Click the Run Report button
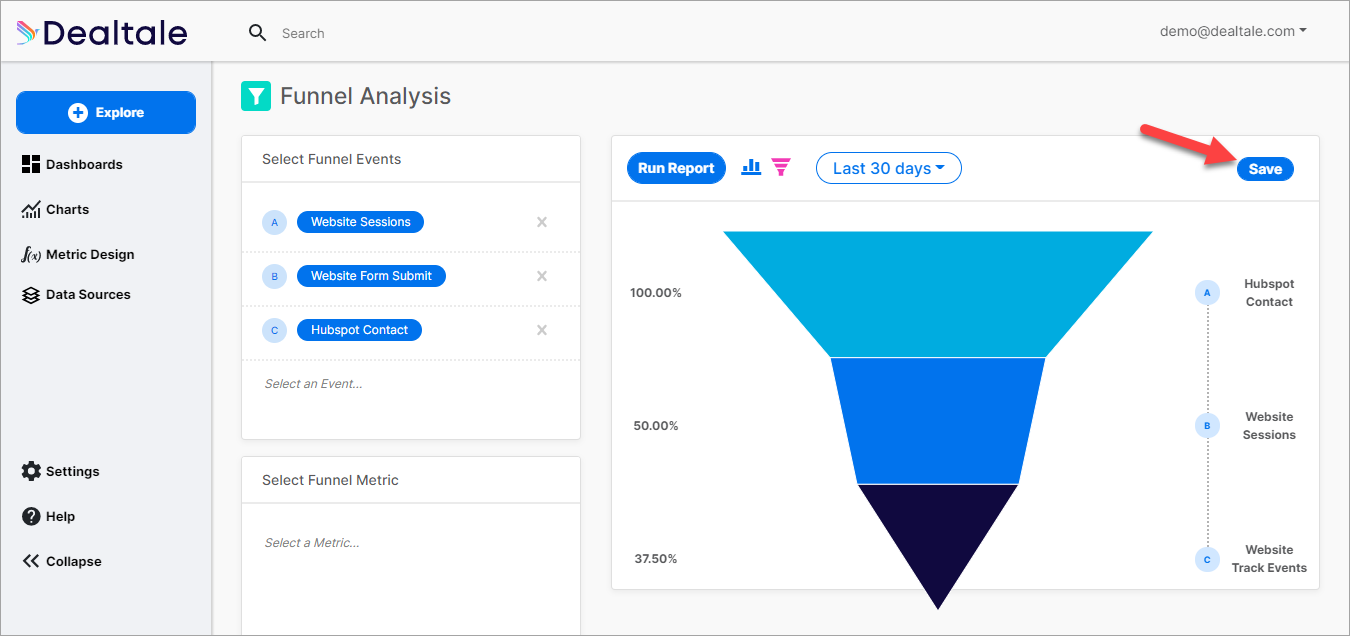Screen dimensions: 1350x636 pos(676,168)
